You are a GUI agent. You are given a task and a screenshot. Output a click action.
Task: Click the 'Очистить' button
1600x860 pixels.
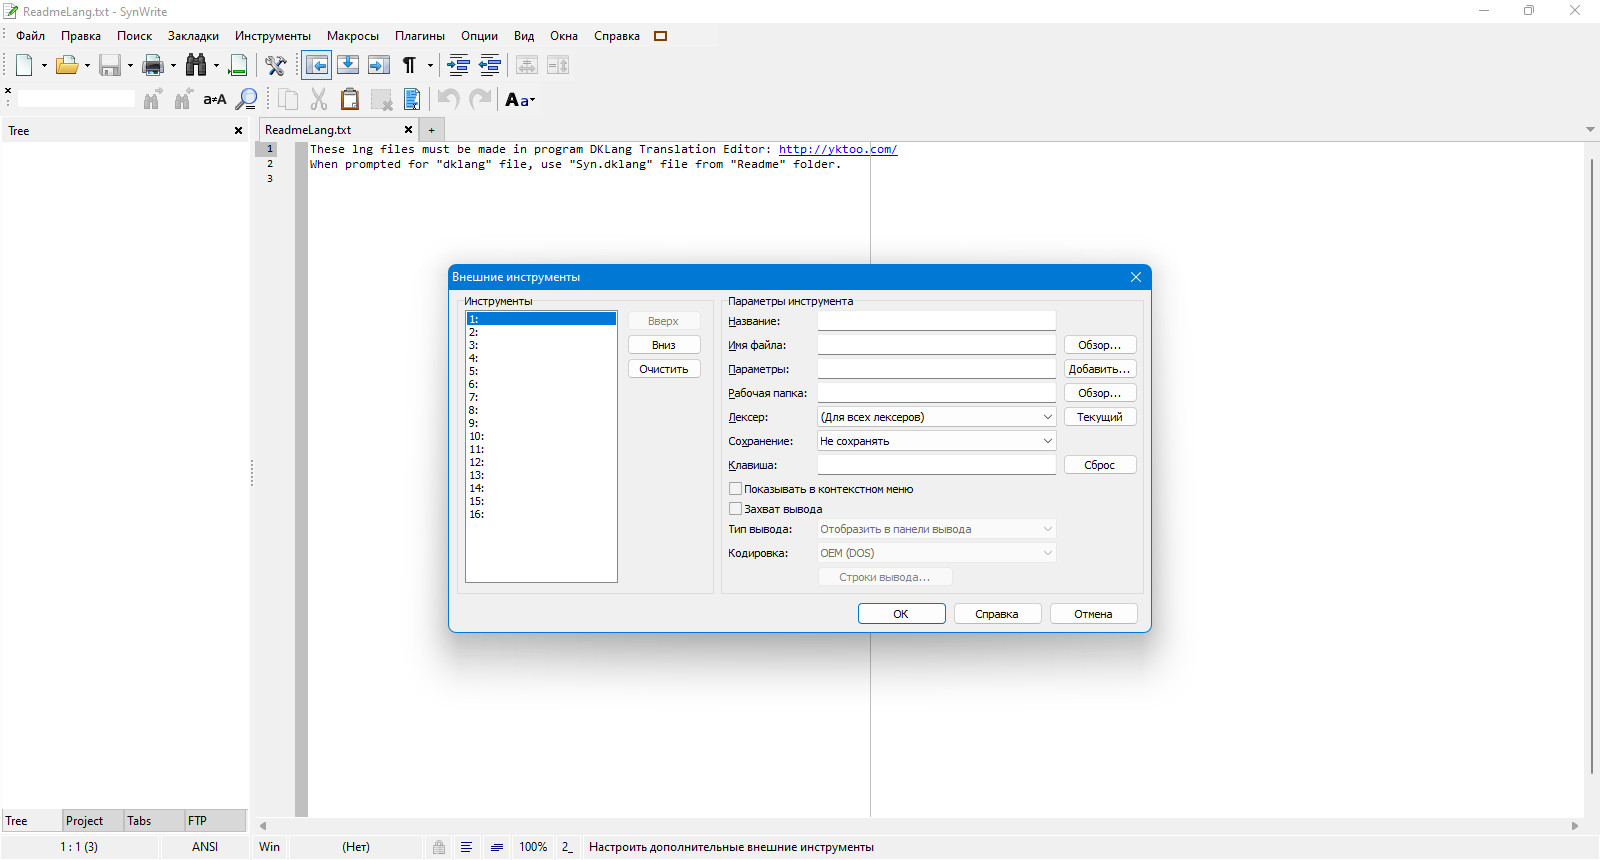(x=664, y=369)
